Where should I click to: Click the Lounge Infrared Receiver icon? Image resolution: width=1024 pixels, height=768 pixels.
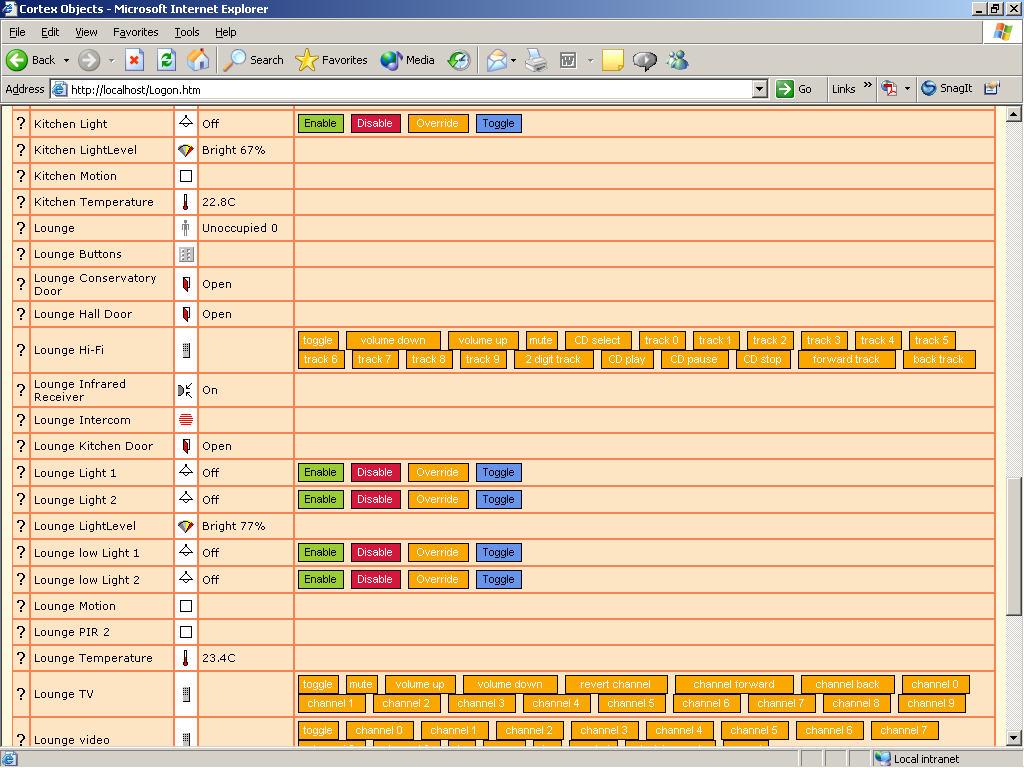click(186, 390)
